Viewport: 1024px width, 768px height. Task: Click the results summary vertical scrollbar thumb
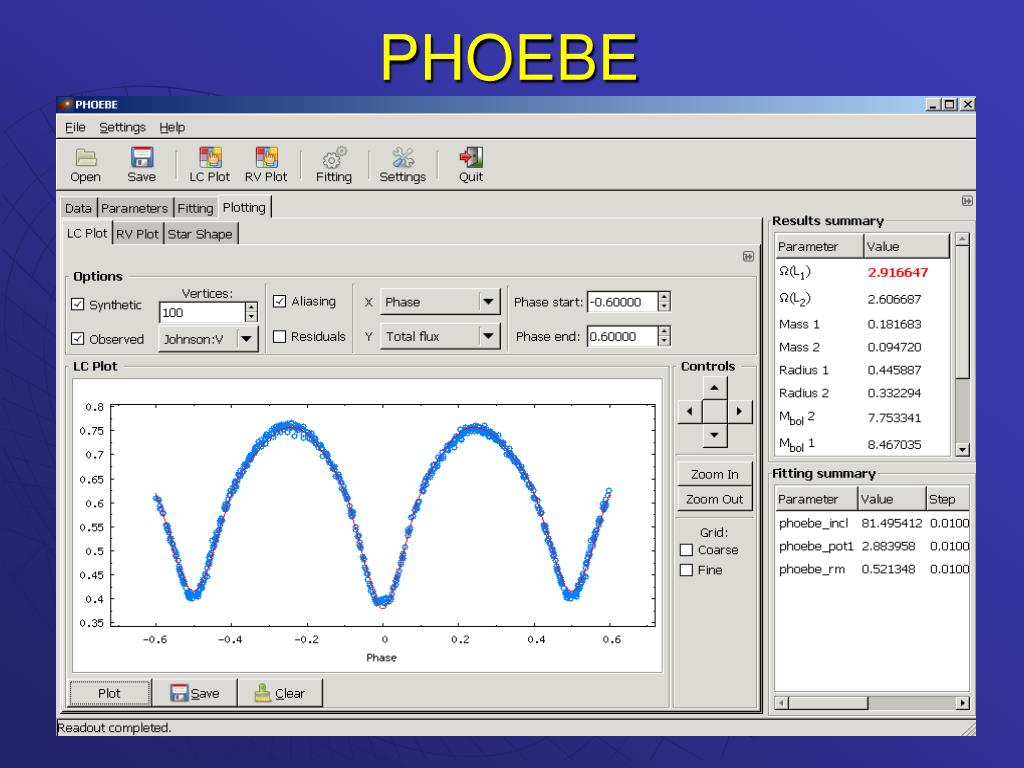(961, 312)
